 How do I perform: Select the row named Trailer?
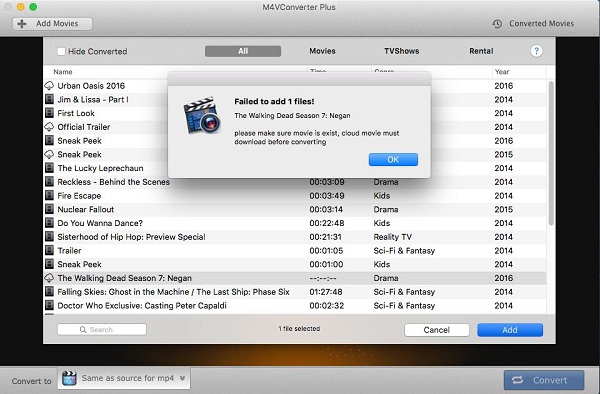point(295,251)
